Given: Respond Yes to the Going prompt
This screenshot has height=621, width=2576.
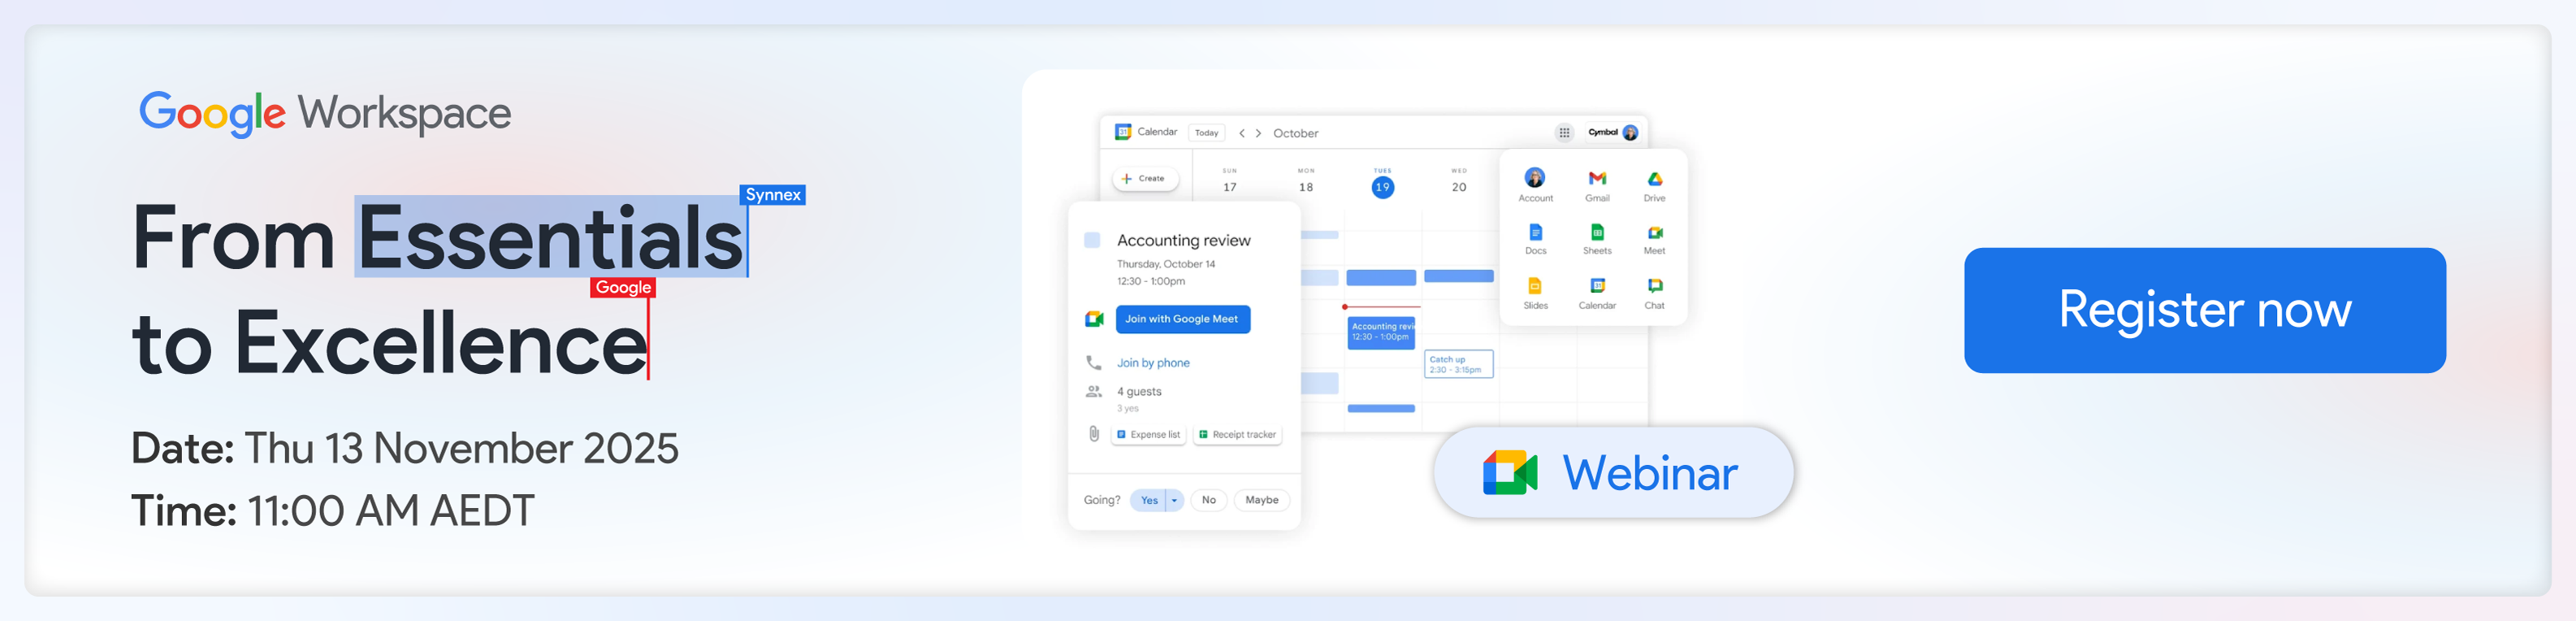Looking at the screenshot, I should [x=1149, y=500].
